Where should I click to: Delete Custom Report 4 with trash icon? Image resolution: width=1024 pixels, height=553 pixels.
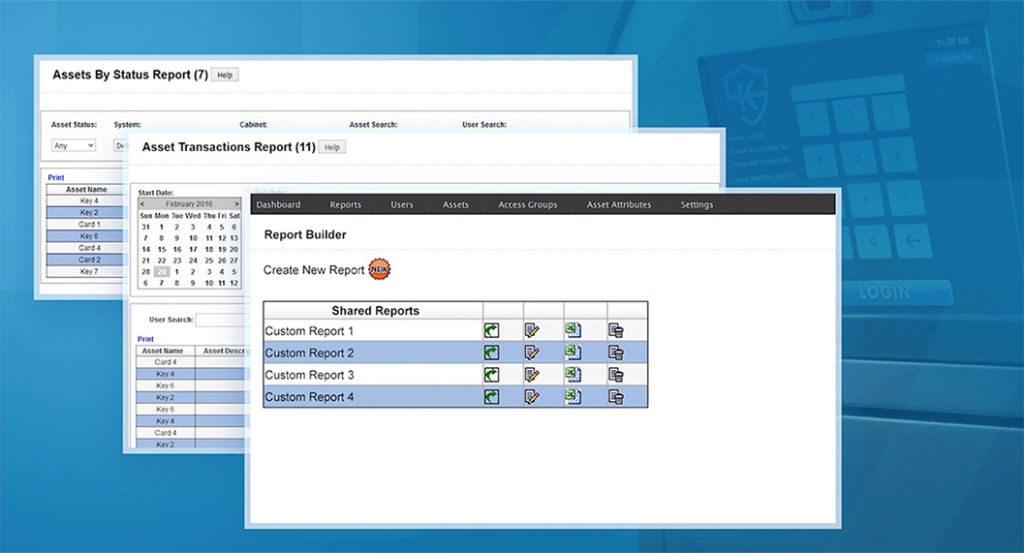pyautogui.click(x=616, y=397)
